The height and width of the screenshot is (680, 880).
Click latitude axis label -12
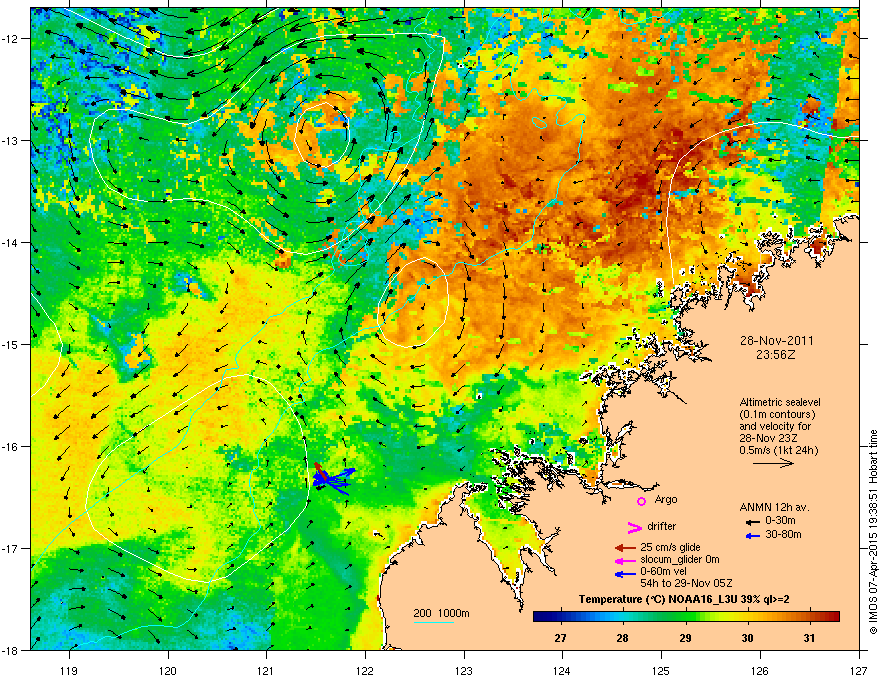tap(11, 38)
